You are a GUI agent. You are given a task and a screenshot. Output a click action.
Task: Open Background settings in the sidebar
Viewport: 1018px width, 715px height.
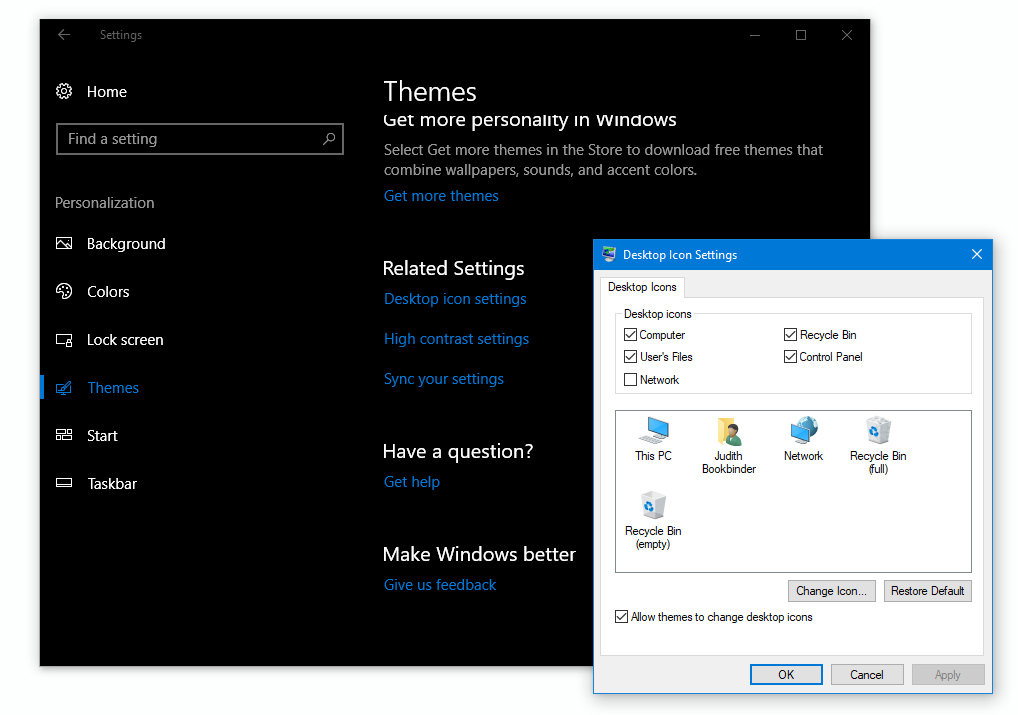pyautogui.click(x=127, y=243)
